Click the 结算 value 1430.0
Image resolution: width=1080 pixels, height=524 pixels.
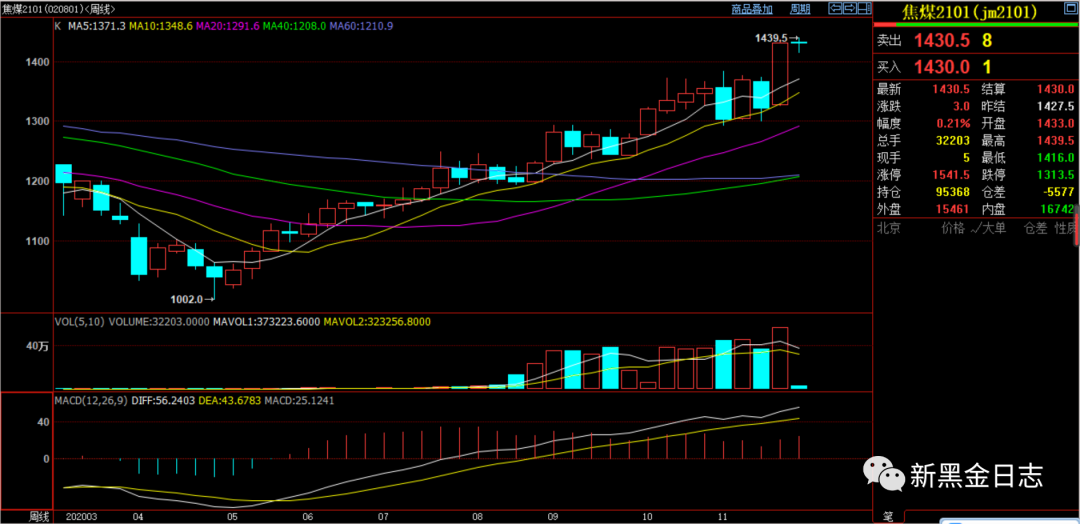click(1055, 90)
